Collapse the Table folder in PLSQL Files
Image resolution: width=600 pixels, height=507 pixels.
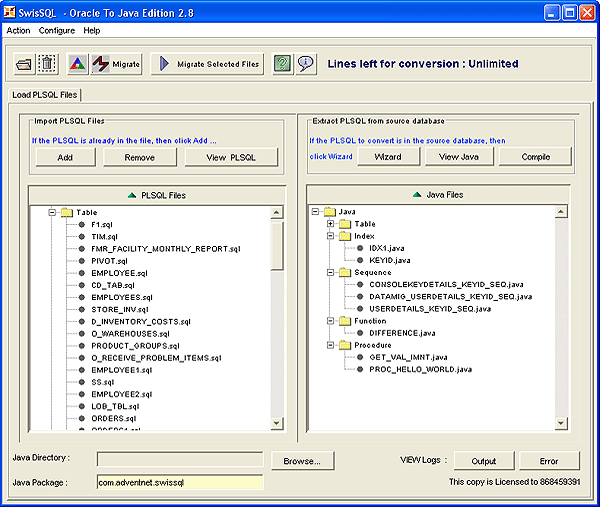[x=52, y=212]
